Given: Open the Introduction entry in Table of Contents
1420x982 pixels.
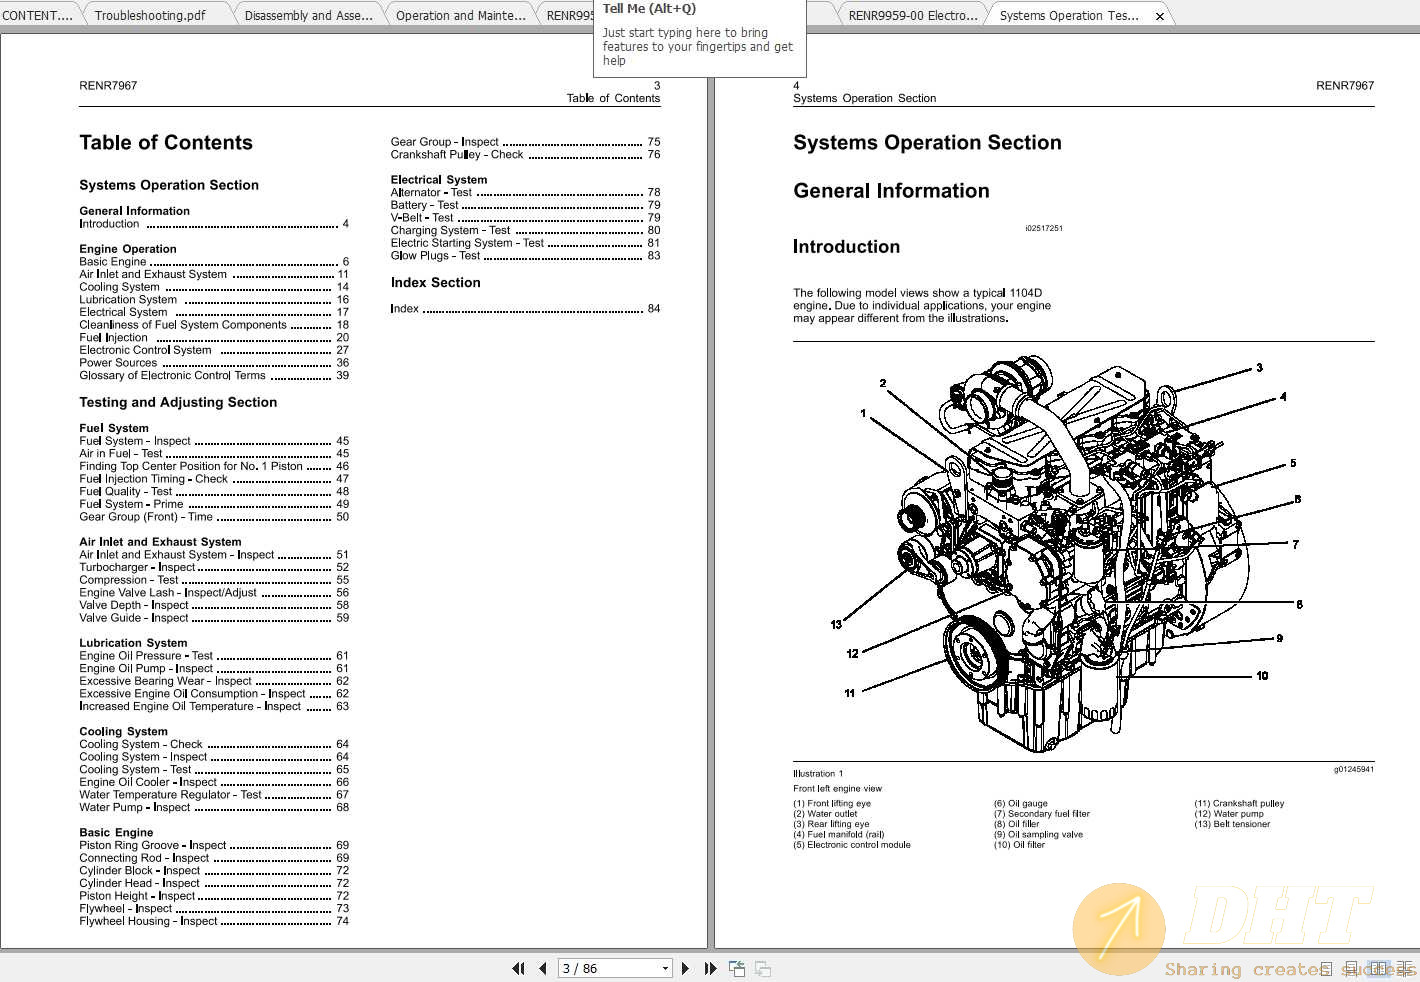Looking at the screenshot, I should coord(109,223).
